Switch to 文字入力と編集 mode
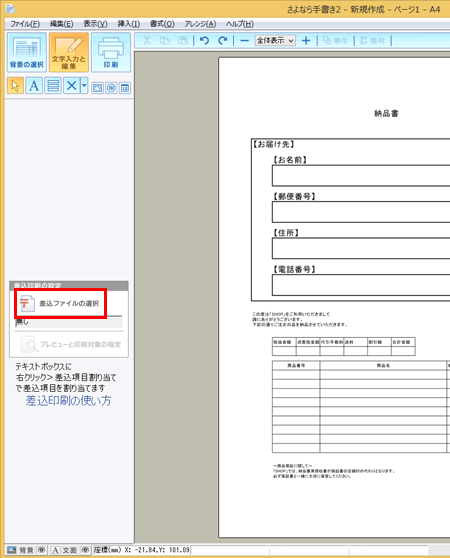The height and width of the screenshot is (558, 450). pos(69,52)
